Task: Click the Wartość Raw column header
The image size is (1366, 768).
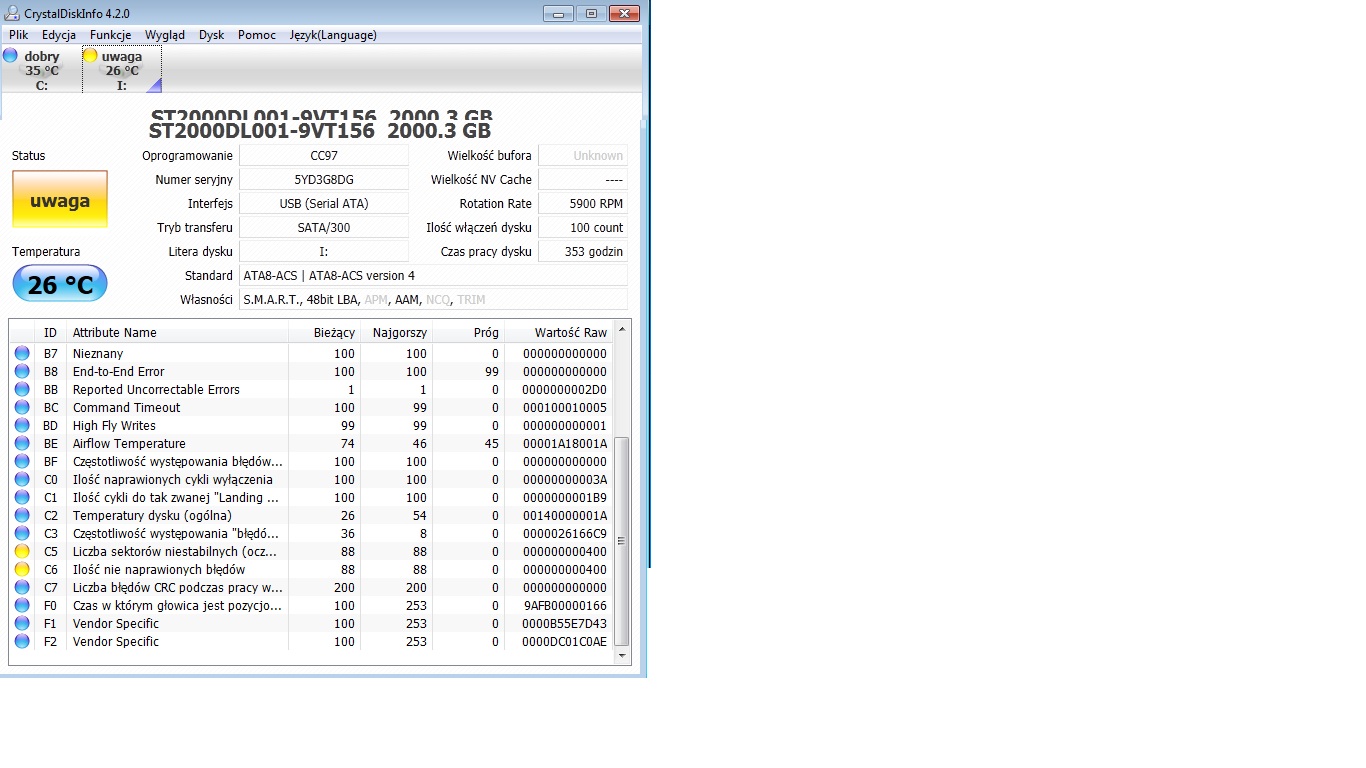Action: 558,332
